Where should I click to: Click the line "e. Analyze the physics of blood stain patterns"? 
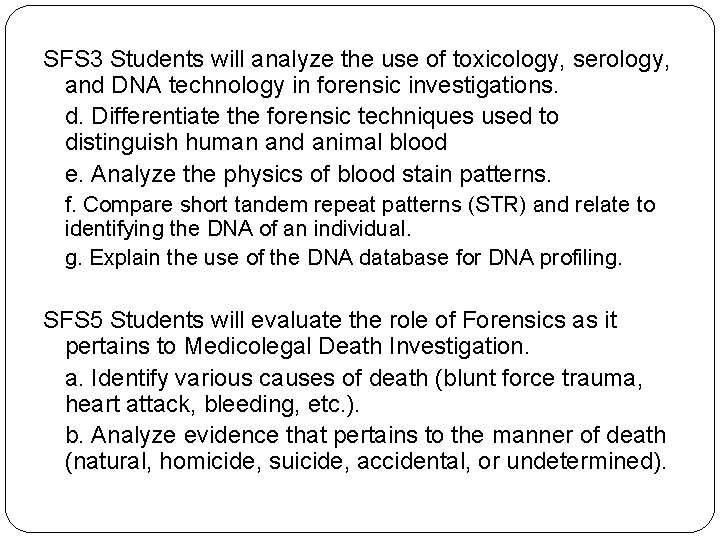(x=307, y=174)
